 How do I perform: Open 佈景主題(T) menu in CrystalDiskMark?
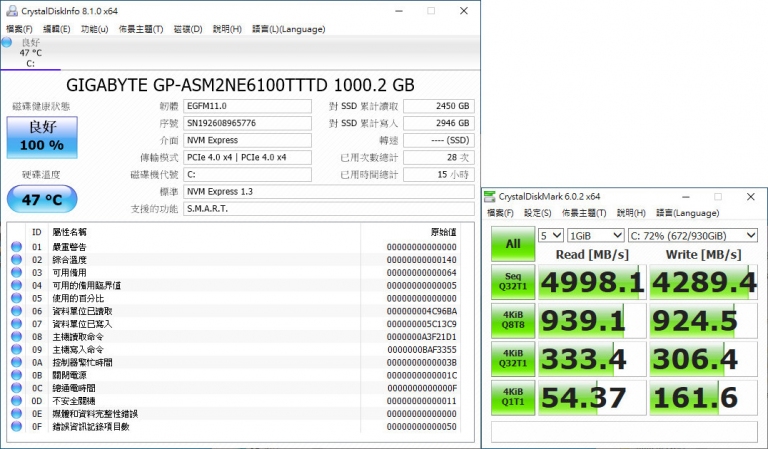[584, 213]
